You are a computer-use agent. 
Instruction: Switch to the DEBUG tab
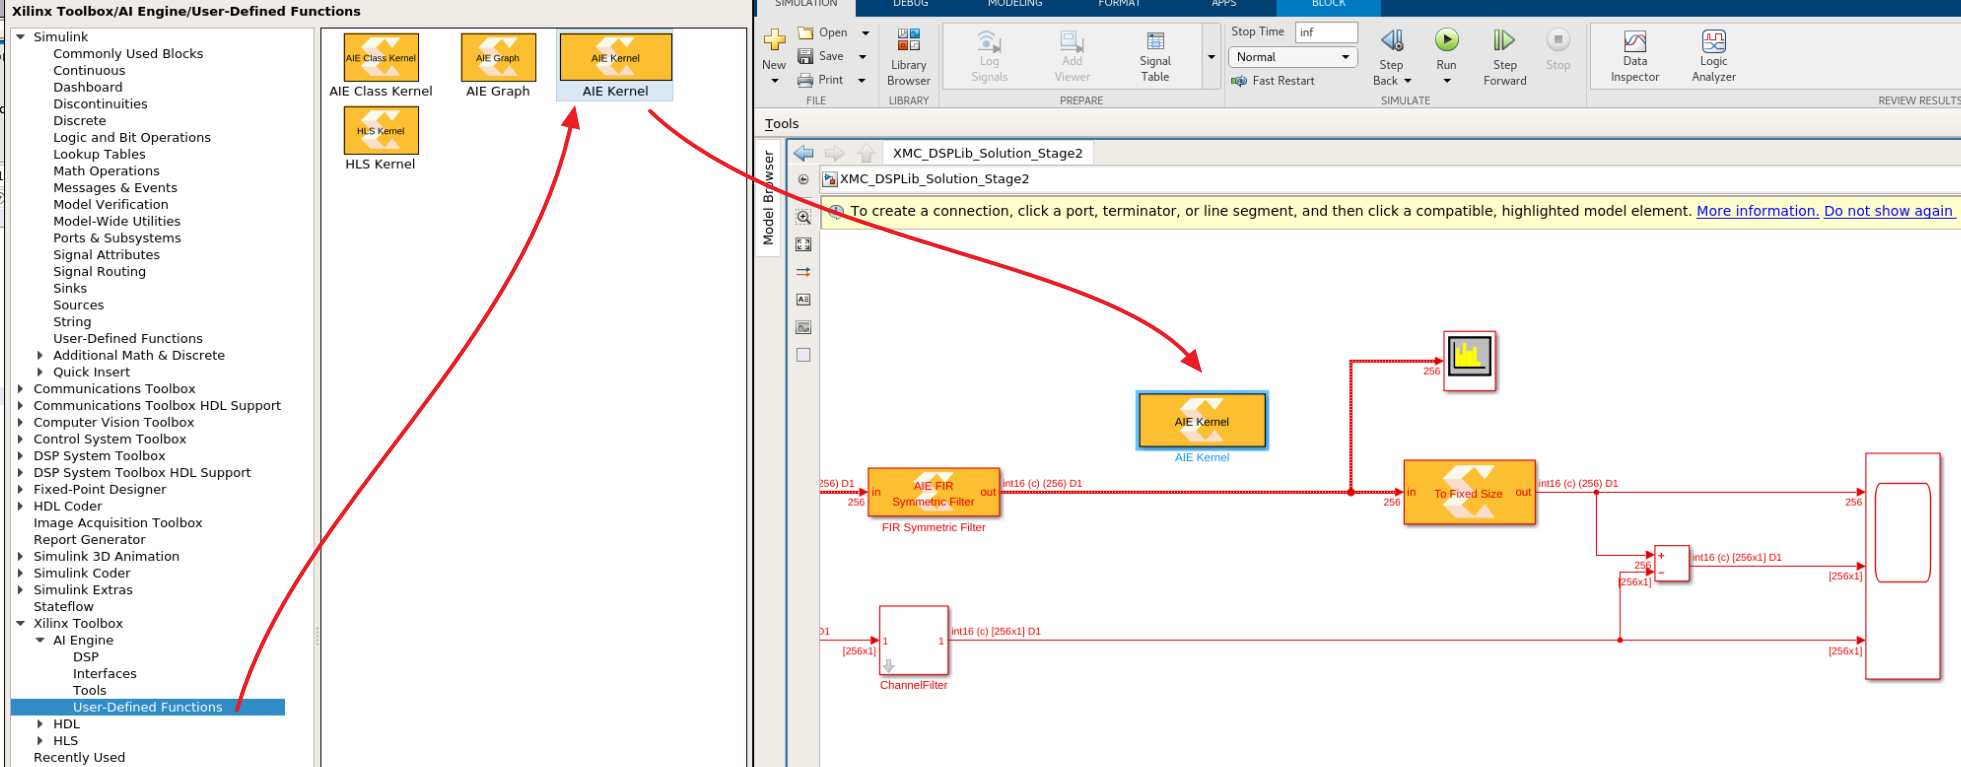pos(910,4)
